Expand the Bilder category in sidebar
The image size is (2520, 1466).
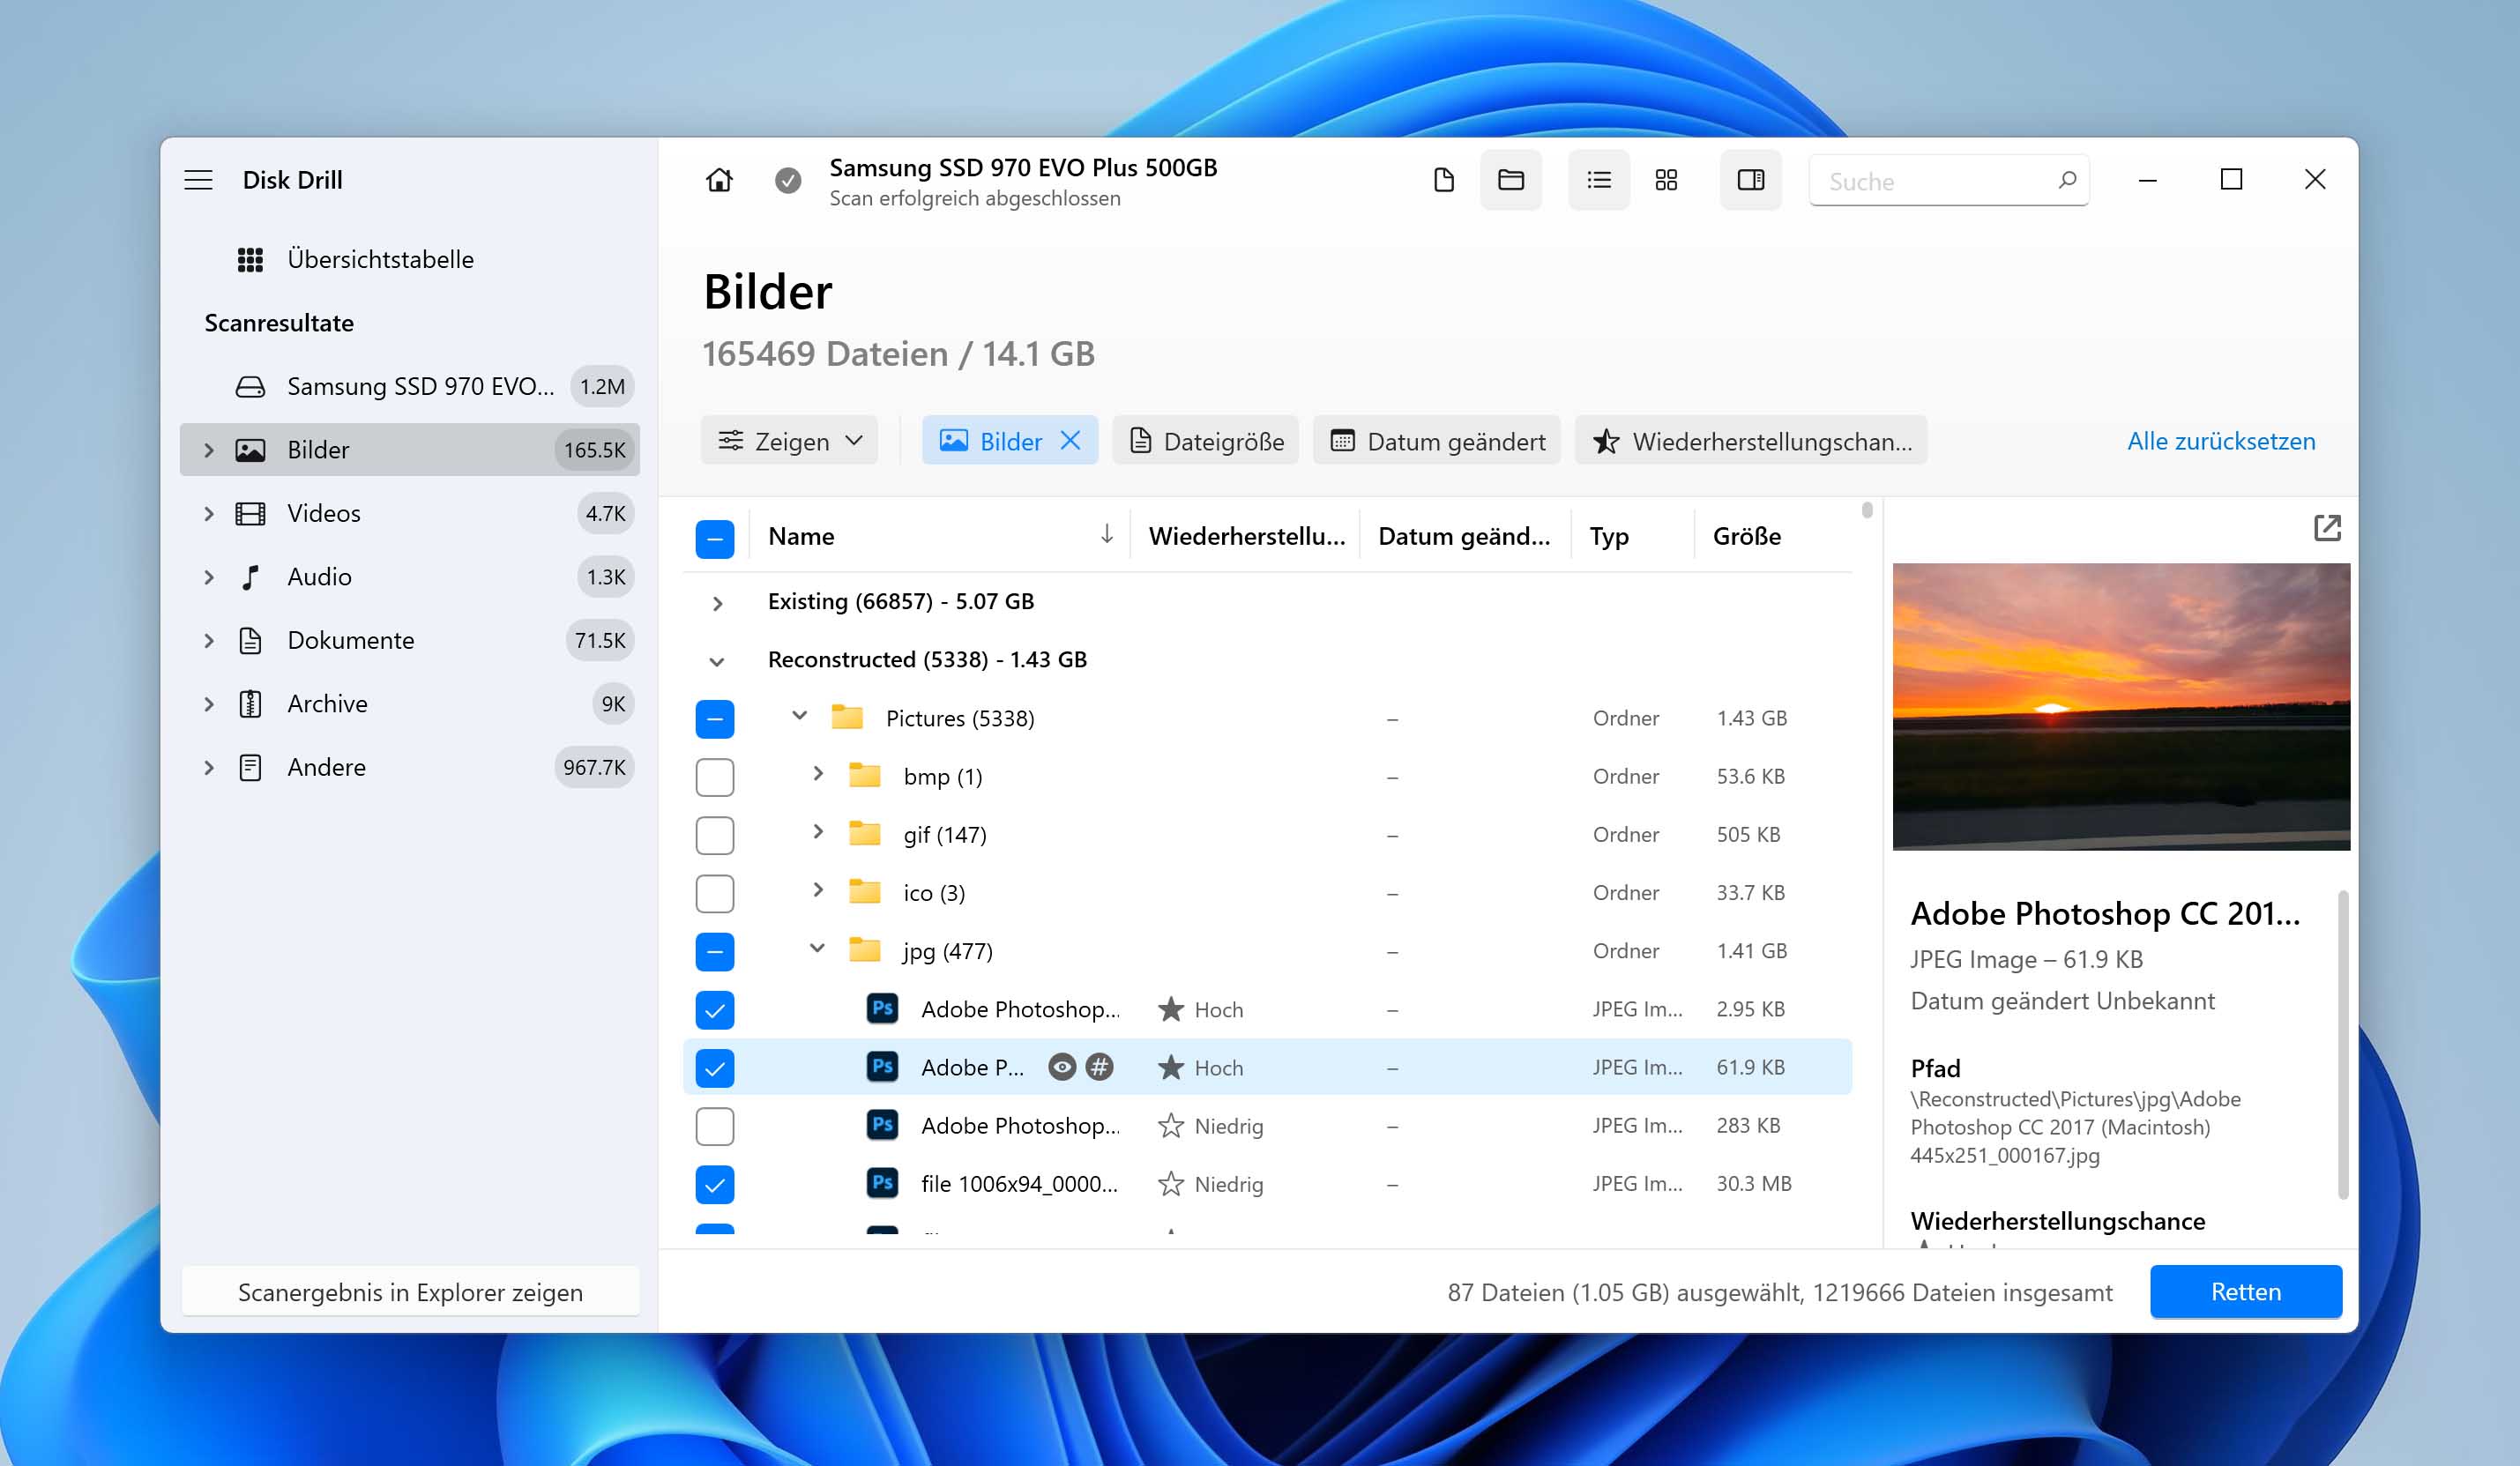(208, 450)
